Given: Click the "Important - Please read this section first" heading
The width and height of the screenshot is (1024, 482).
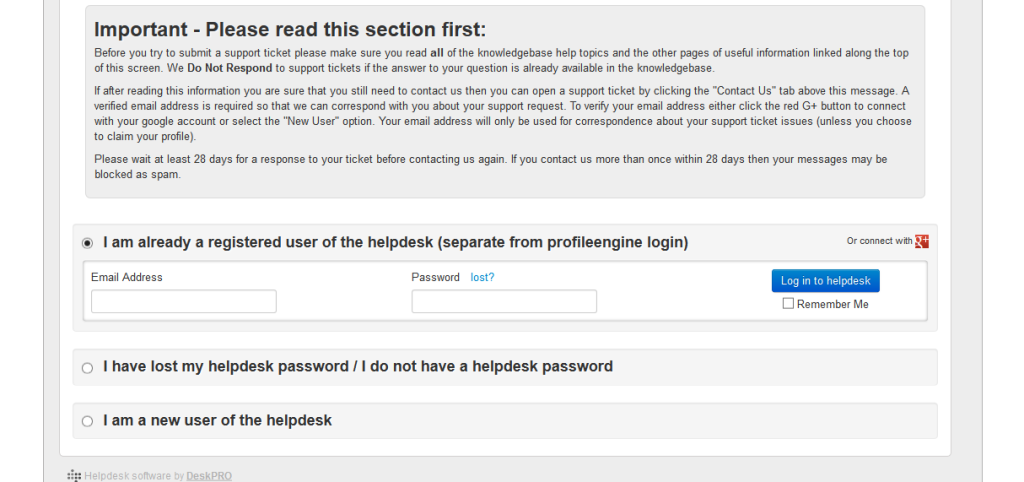Looking at the screenshot, I should click(290, 30).
